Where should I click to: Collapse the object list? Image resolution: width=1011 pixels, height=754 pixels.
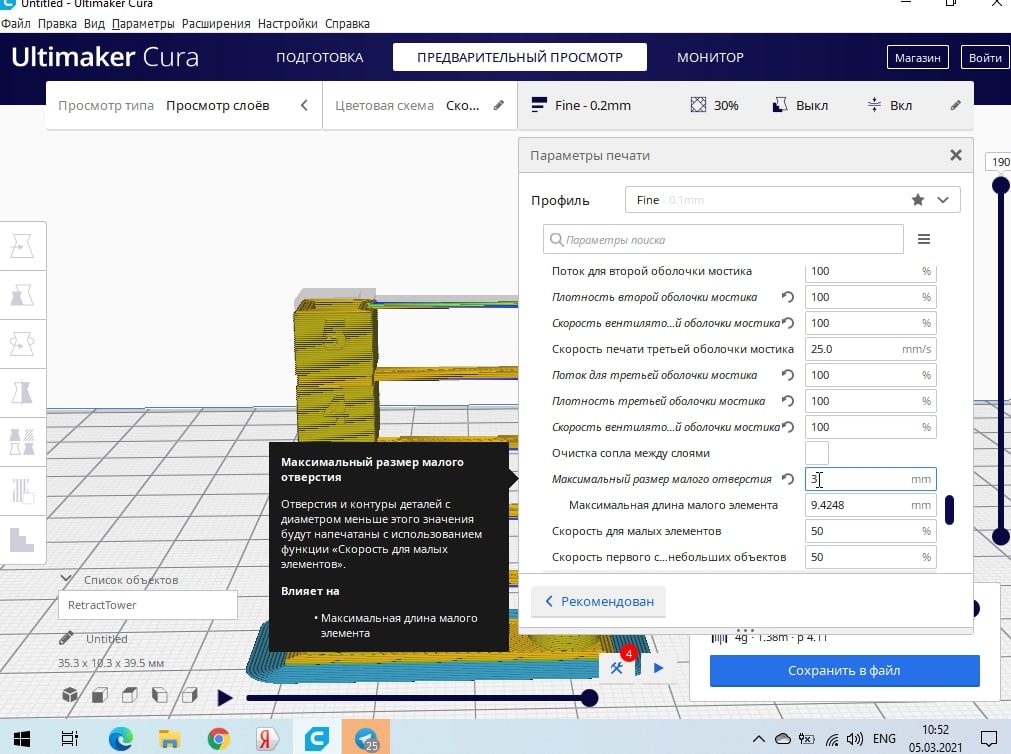[x=66, y=579]
